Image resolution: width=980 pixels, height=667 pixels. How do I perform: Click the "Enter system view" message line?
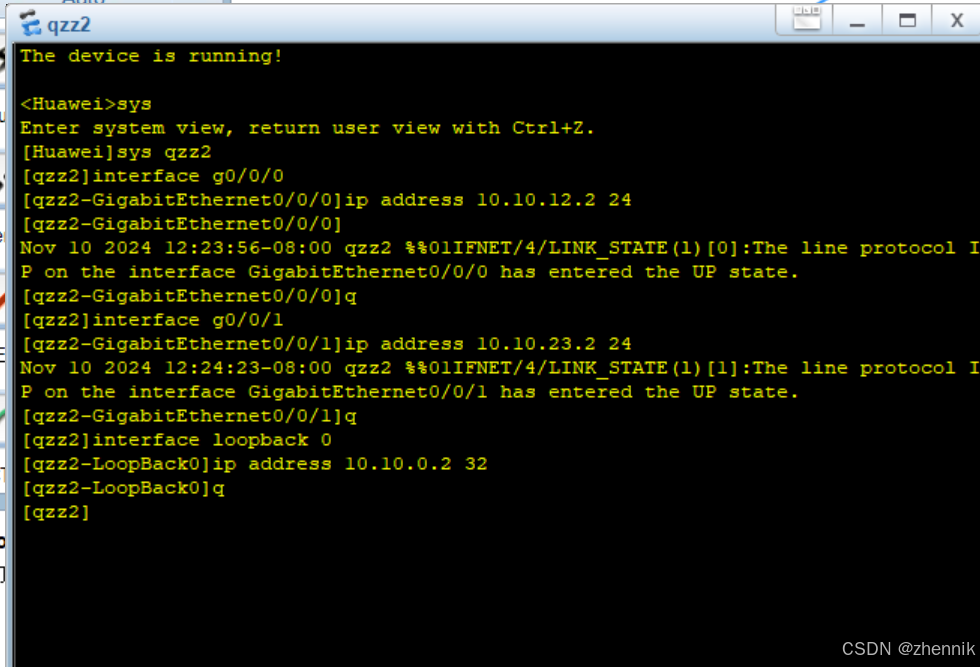[307, 128]
